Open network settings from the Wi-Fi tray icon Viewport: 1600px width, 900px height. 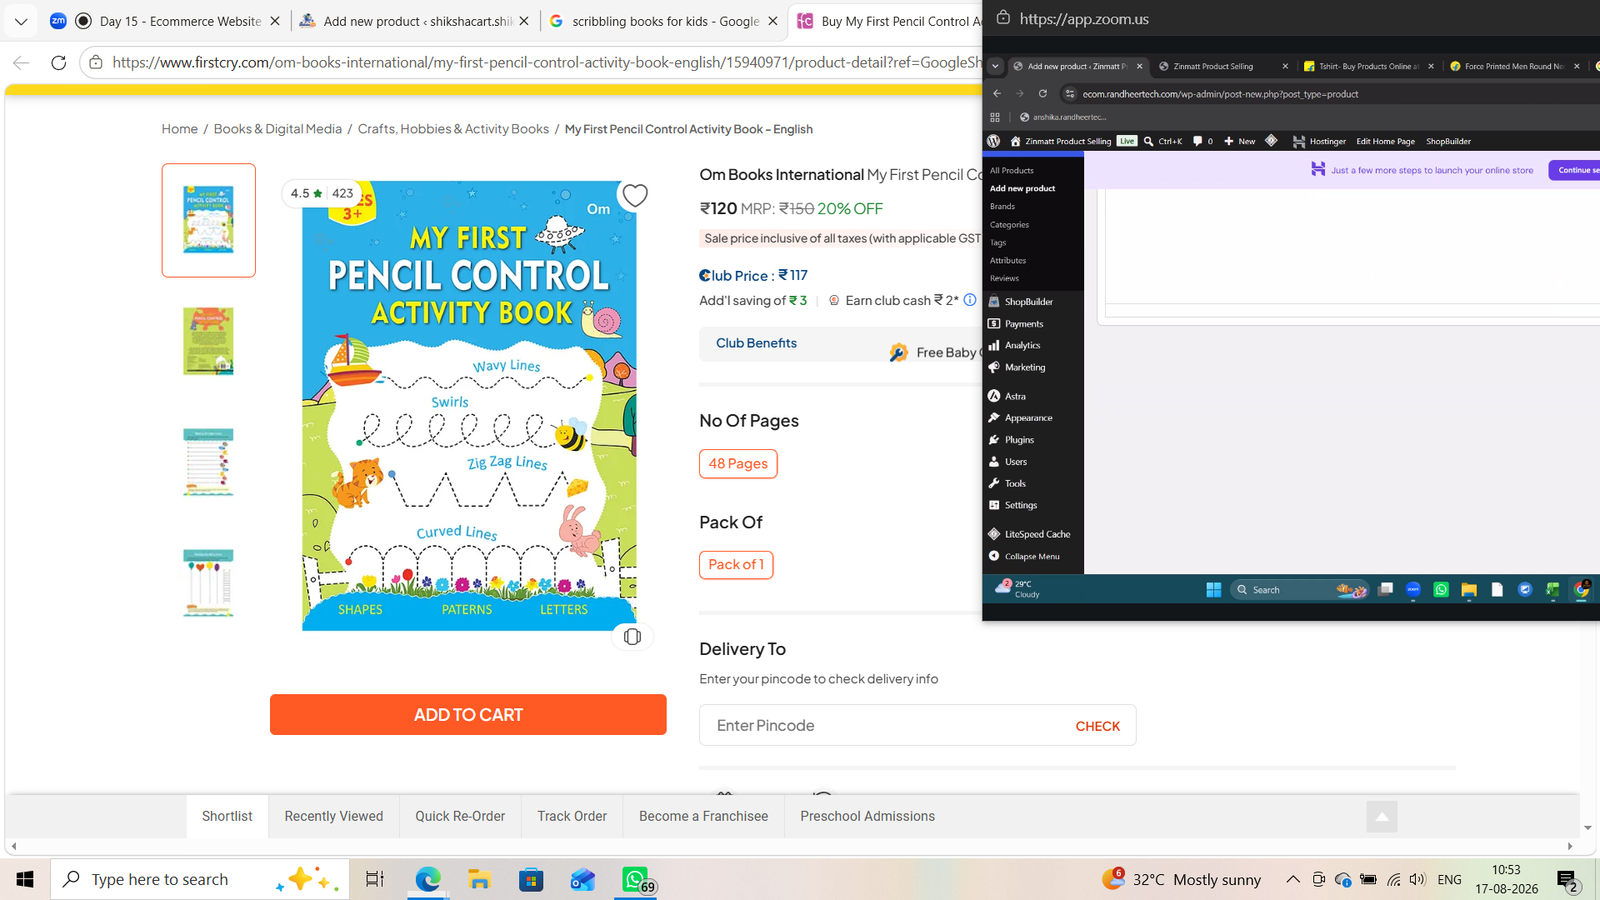point(1393,880)
